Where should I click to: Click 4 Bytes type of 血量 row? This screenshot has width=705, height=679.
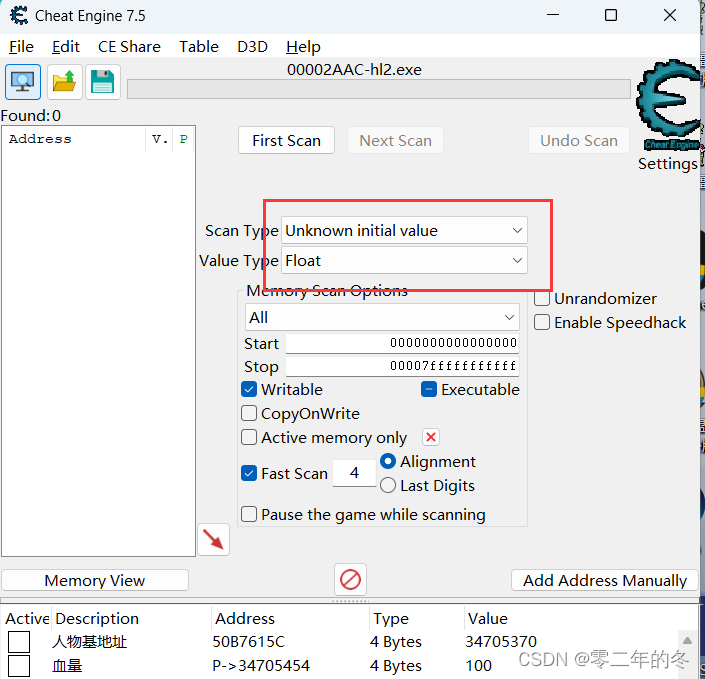396,666
